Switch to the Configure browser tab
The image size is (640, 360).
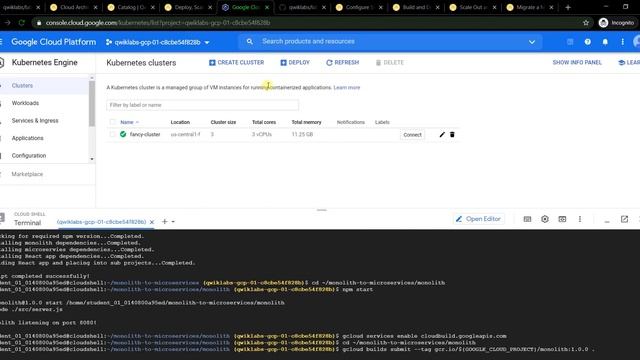359,7
